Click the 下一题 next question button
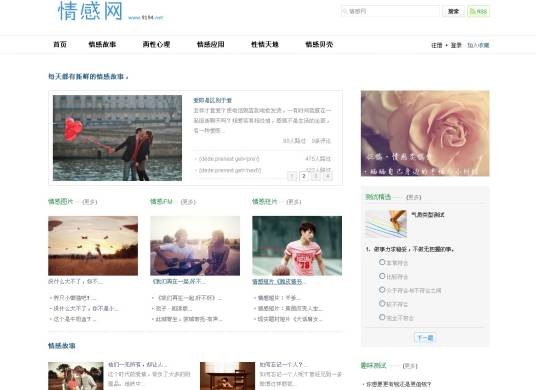This screenshot has width=536, height=390. pos(425,338)
